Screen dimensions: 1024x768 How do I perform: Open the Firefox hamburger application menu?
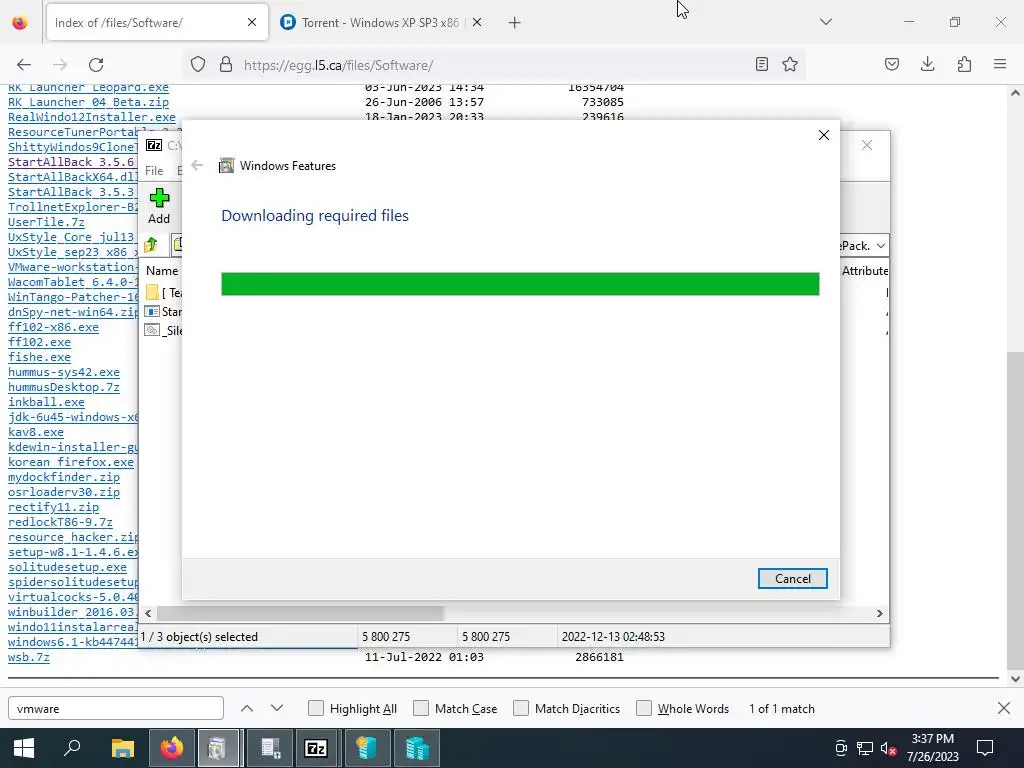(x=1000, y=64)
